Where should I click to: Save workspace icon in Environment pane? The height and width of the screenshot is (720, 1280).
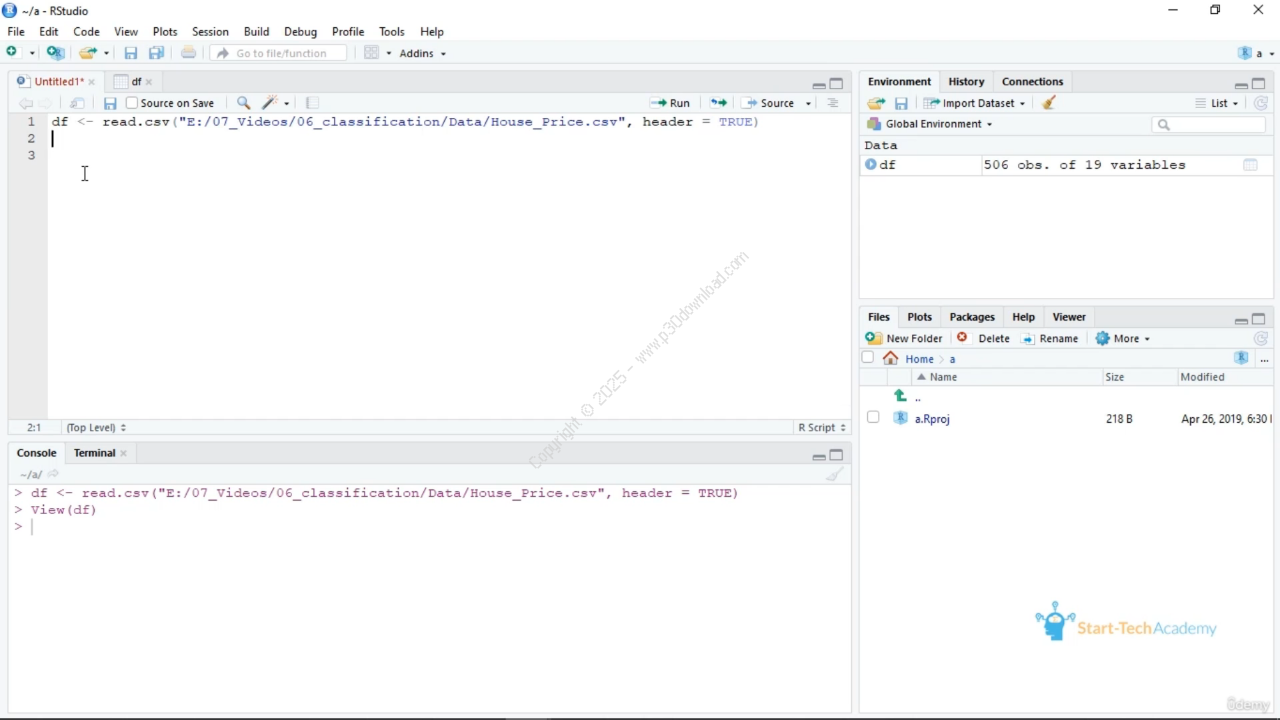click(901, 103)
